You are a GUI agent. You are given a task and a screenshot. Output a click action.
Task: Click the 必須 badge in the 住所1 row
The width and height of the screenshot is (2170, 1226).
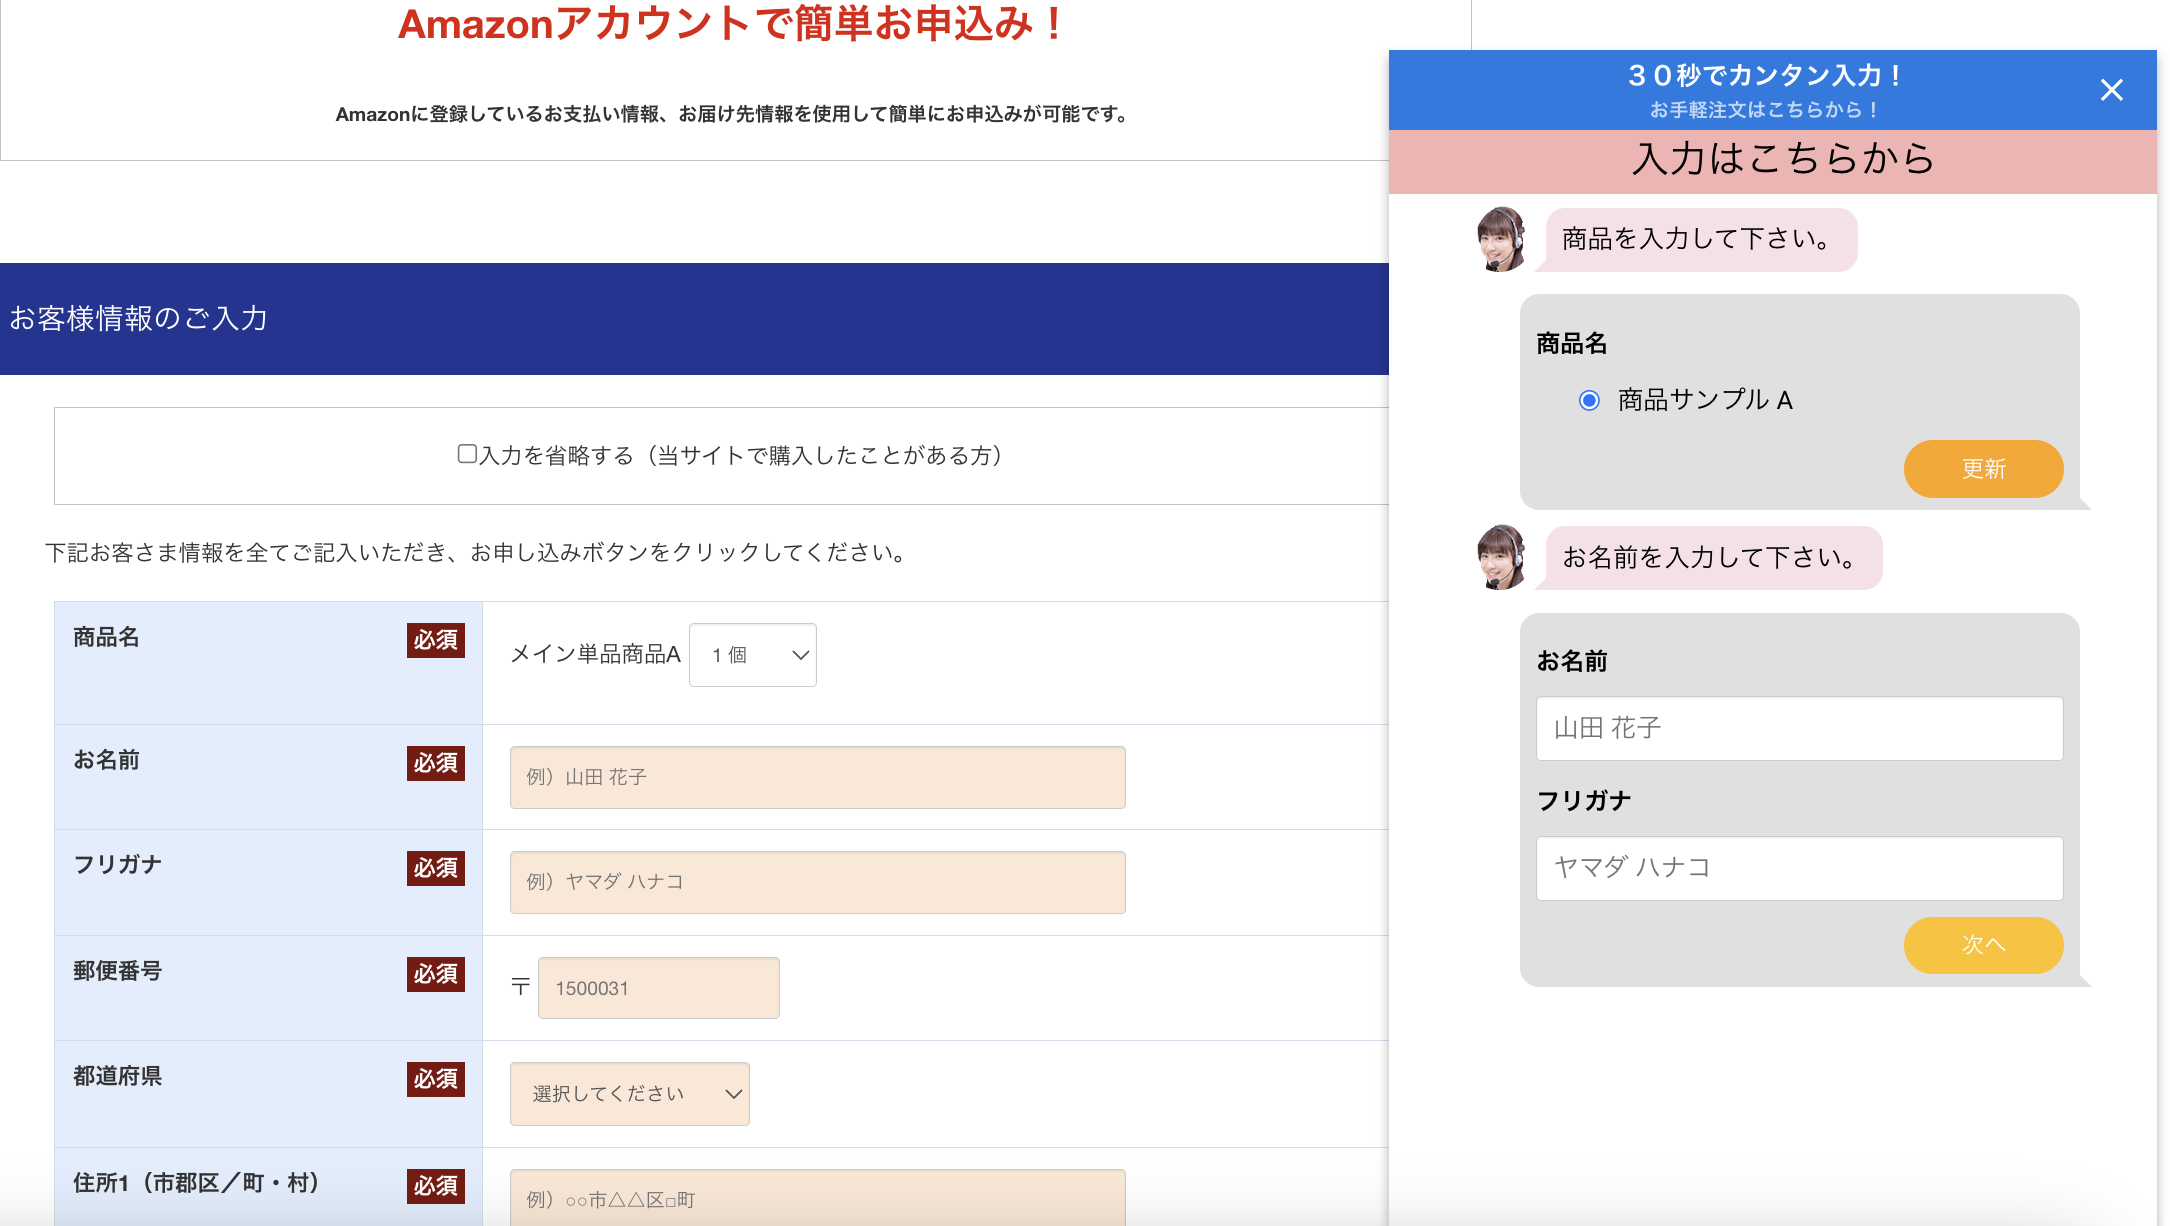click(x=436, y=1186)
